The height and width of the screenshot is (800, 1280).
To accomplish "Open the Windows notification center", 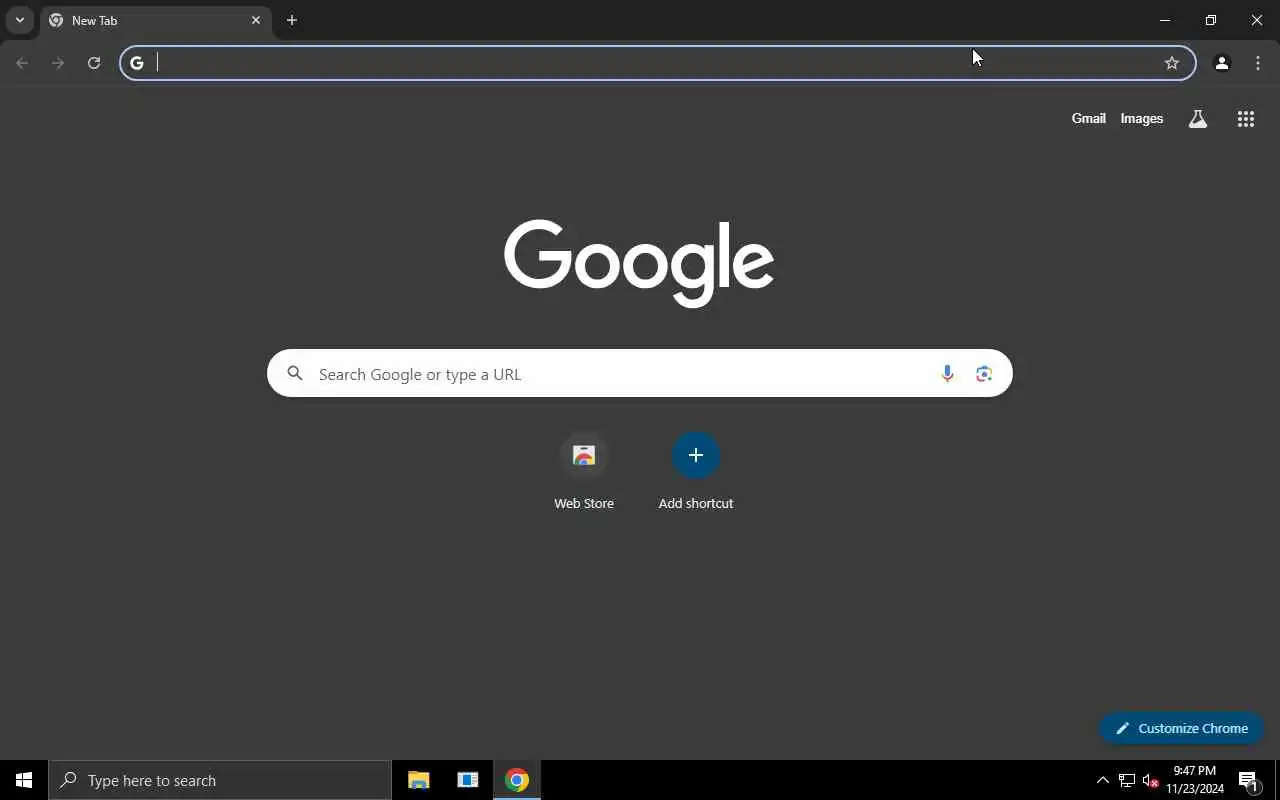I will point(1249,780).
